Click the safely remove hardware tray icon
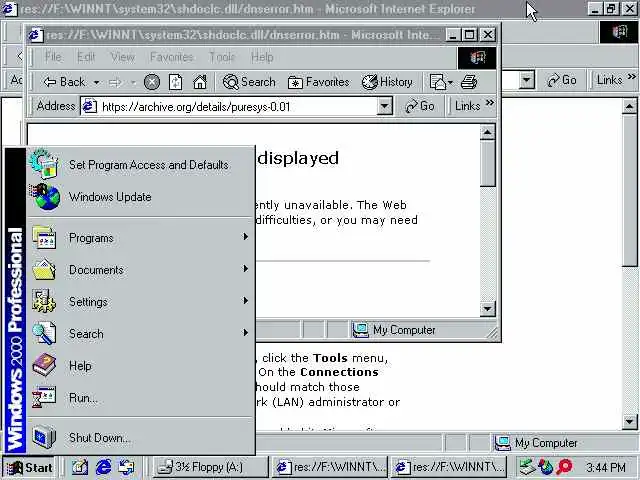This screenshot has height=480, width=640. pos(527,467)
